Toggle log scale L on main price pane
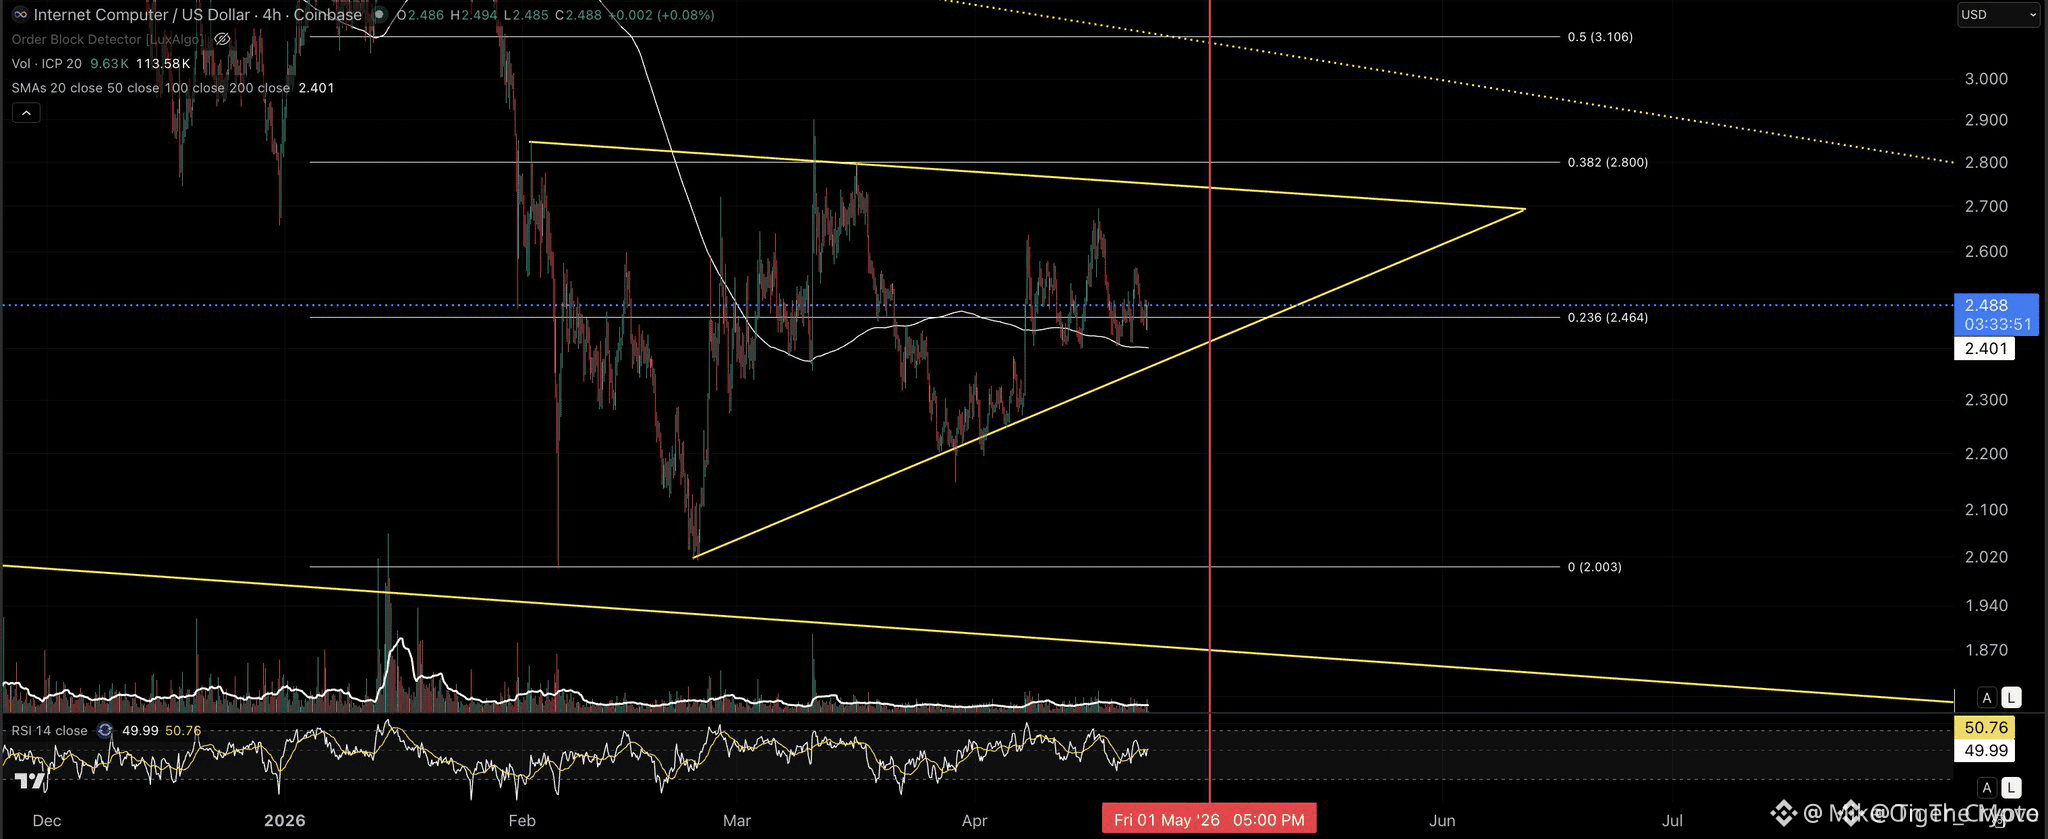This screenshot has height=839, width=2048. click(2011, 698)
